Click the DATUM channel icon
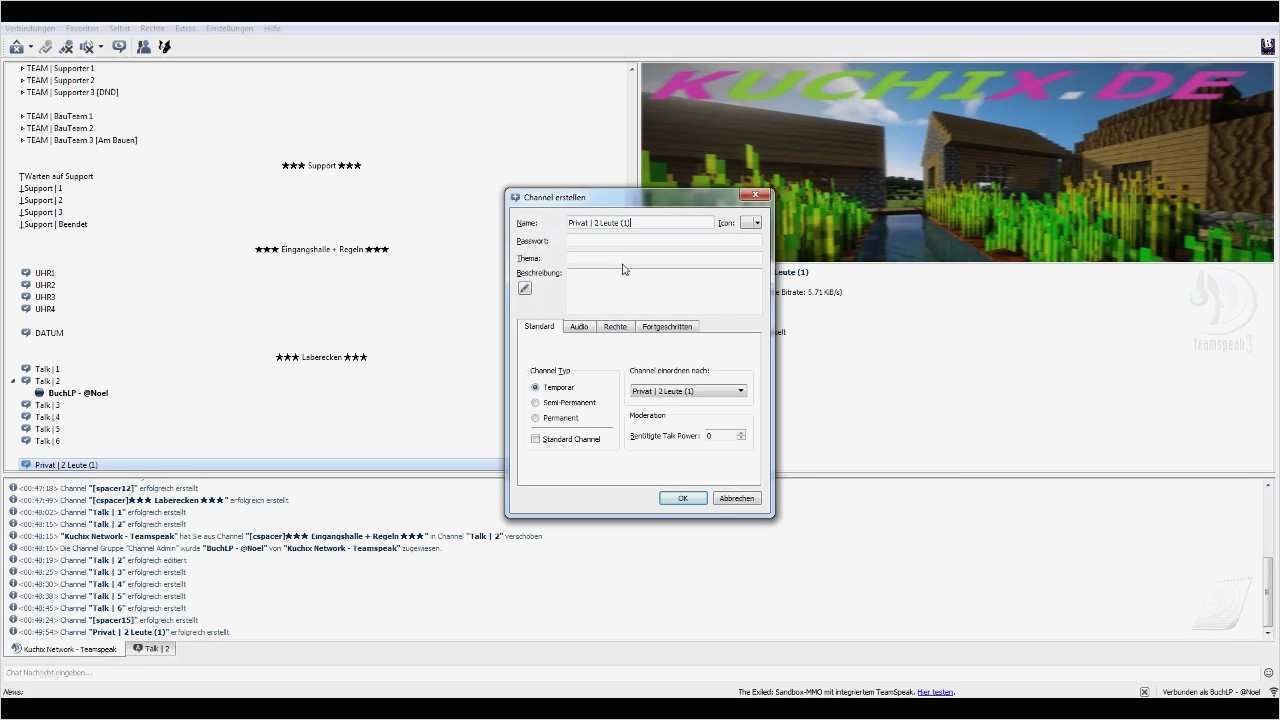 [x=26, y=333]
